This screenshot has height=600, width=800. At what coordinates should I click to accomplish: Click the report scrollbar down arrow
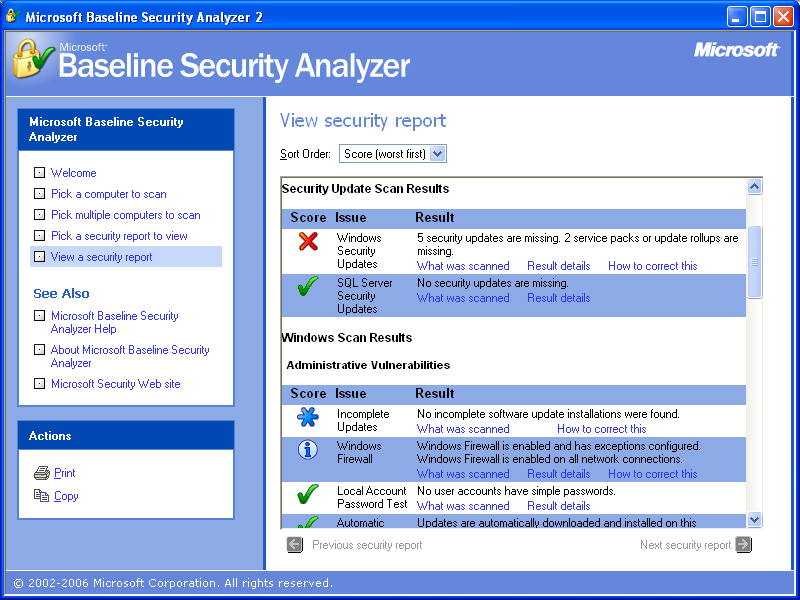(x=755, y=520)
